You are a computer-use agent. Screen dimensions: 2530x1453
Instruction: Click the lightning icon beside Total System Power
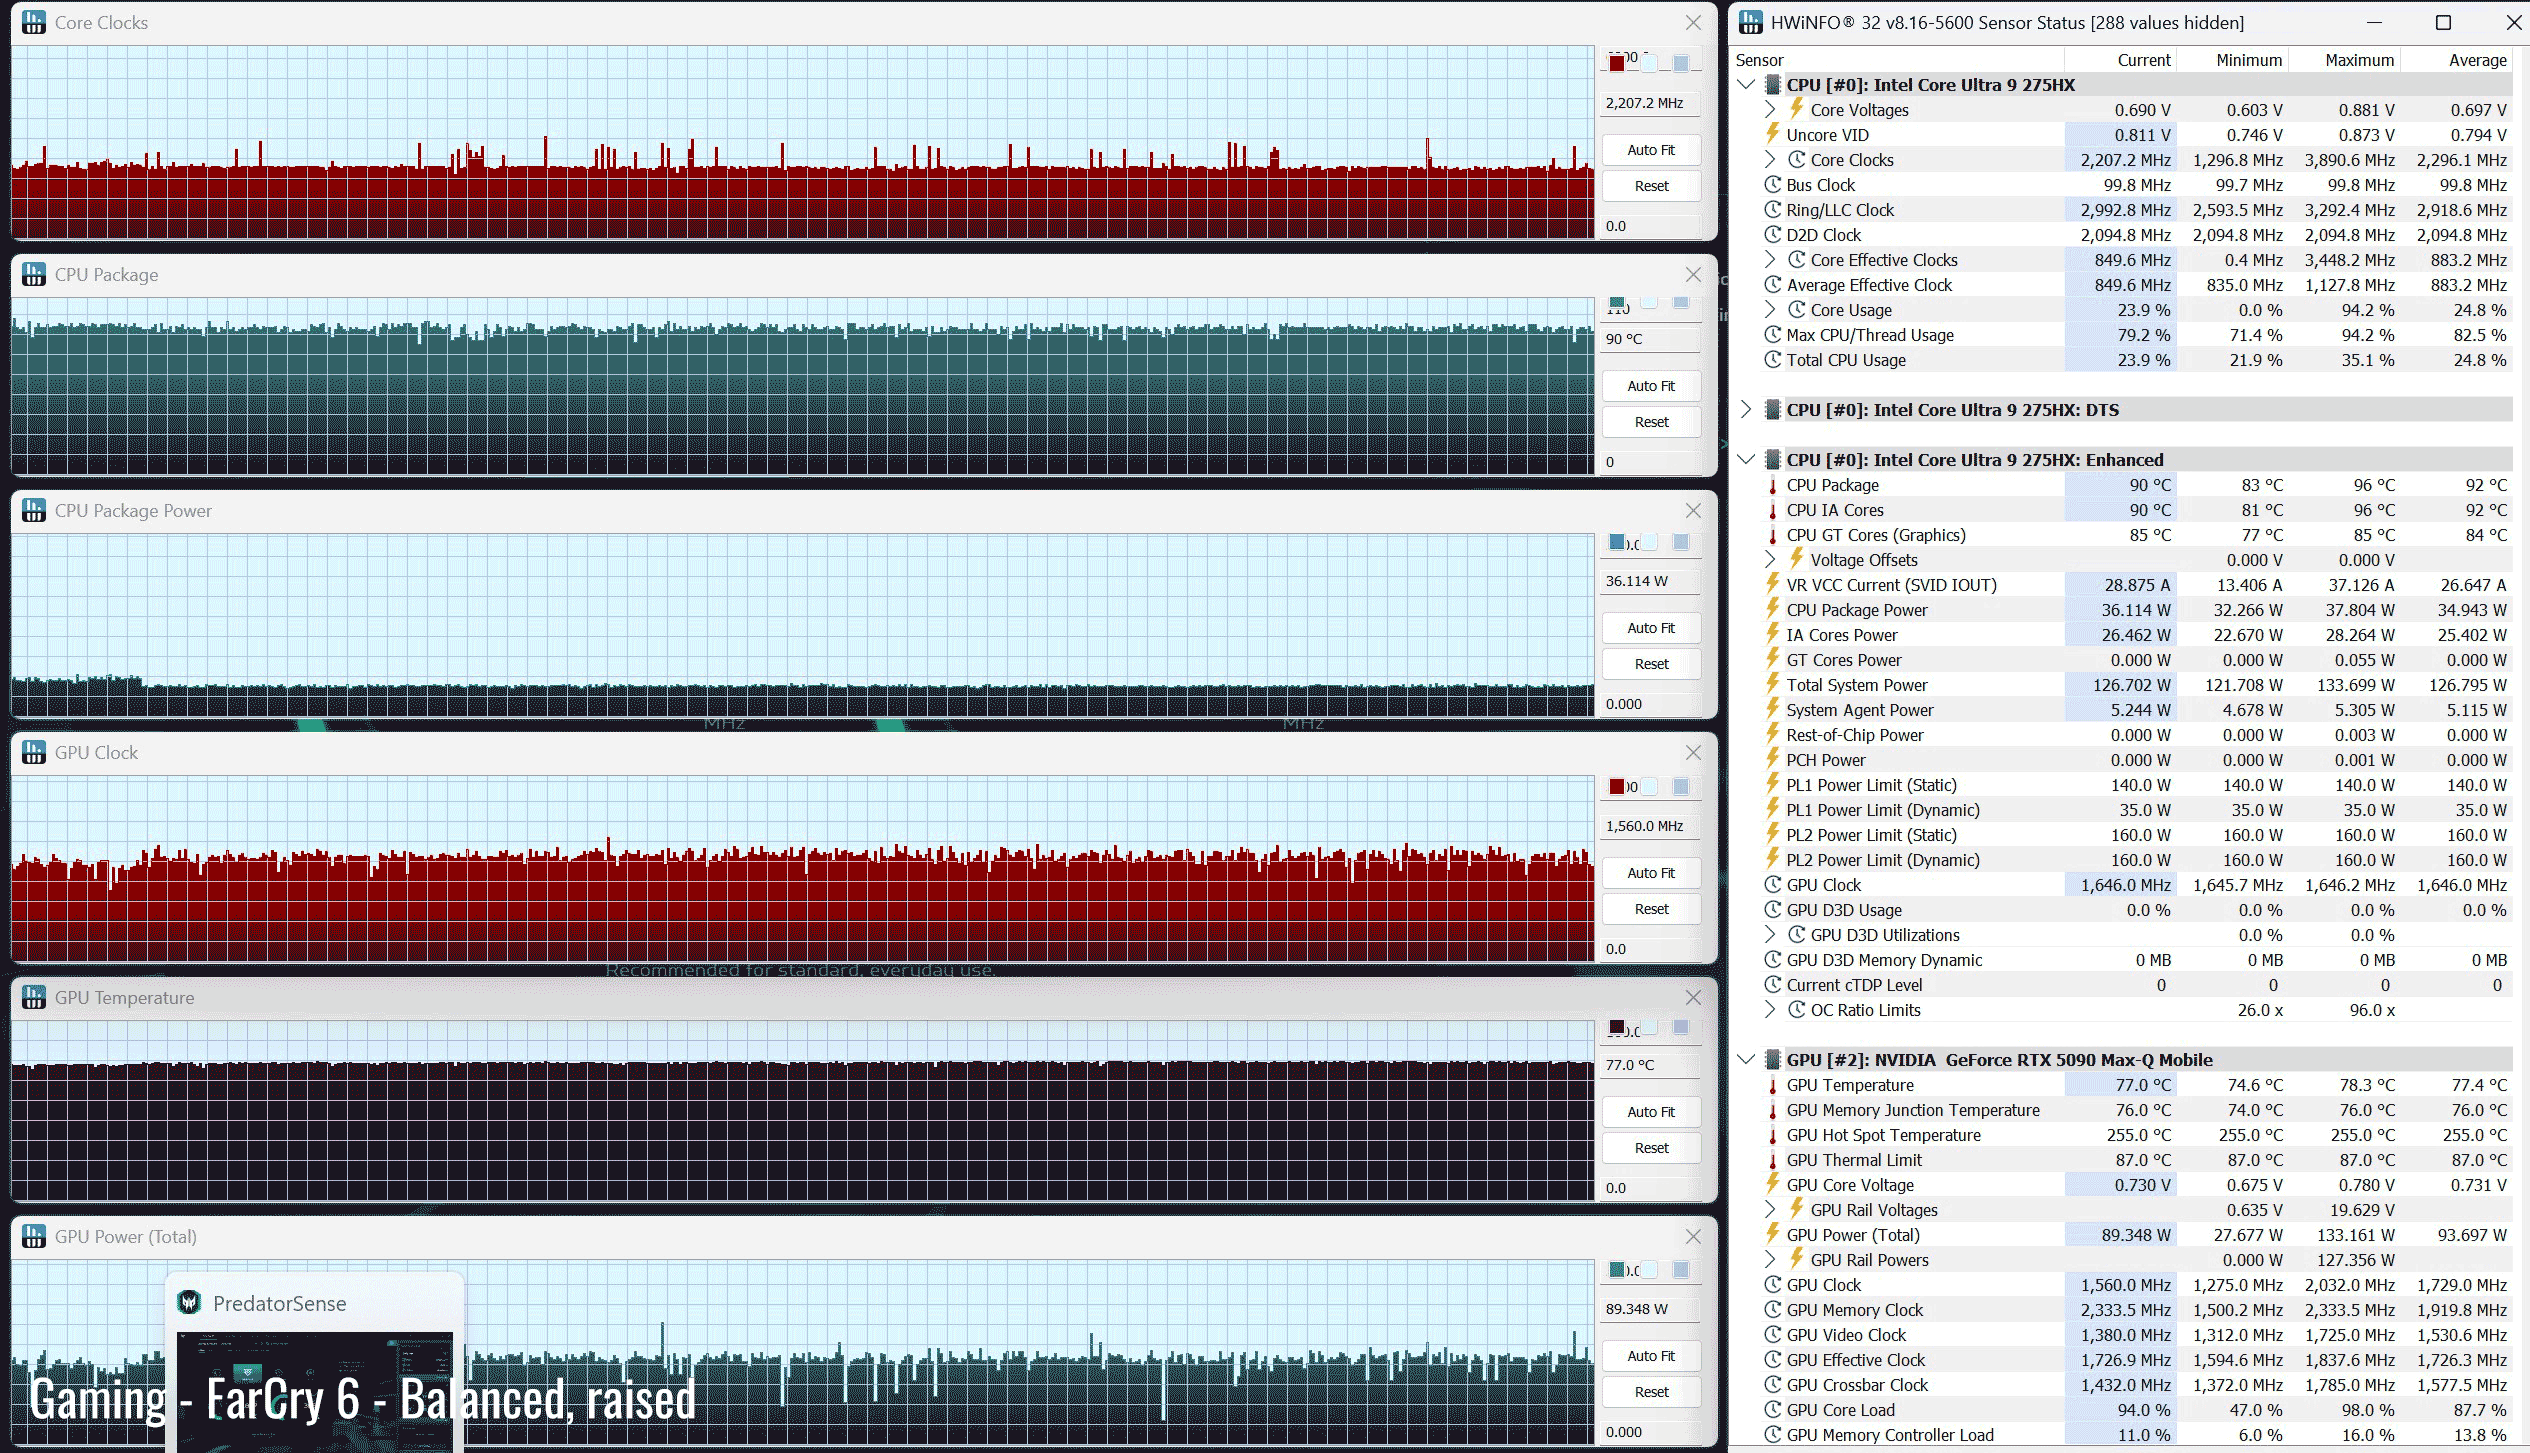(1772, 684)
